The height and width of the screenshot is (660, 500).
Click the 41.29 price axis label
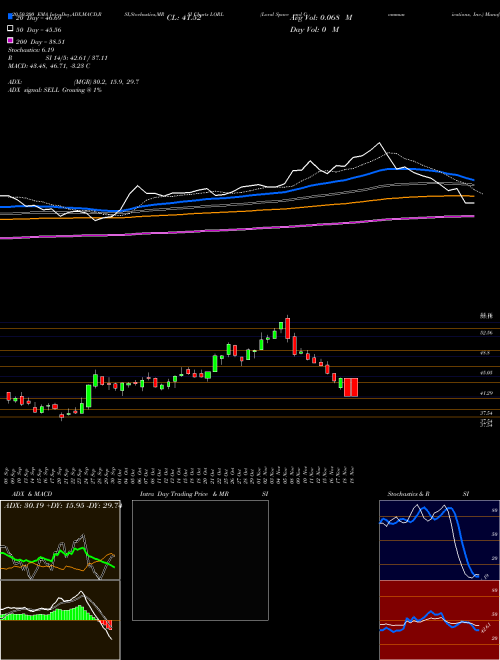click(x=486, y=393)
